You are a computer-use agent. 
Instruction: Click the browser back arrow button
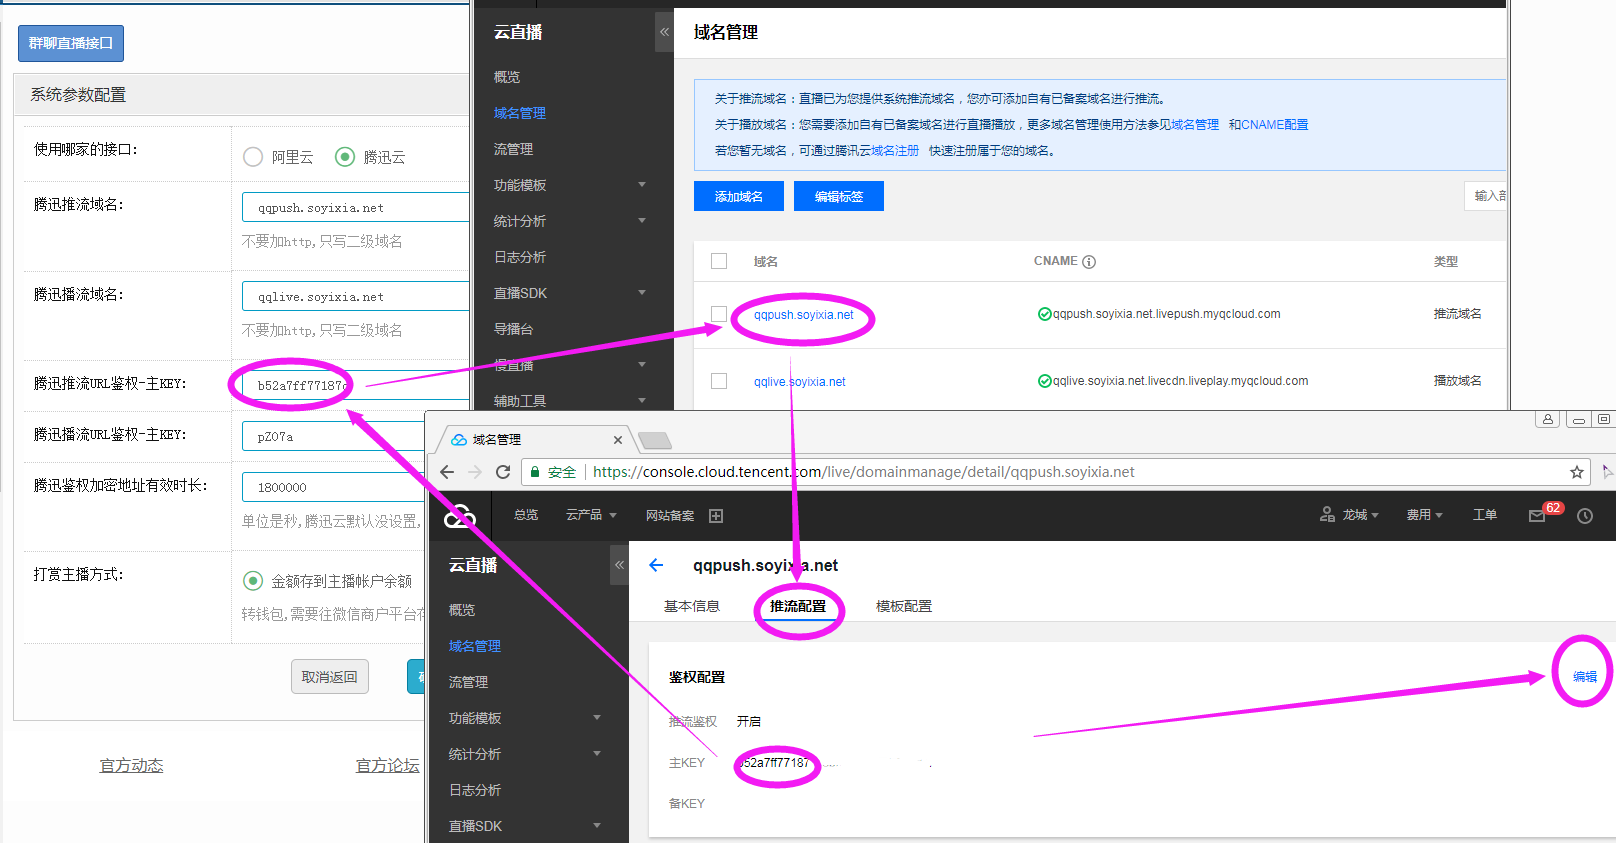tap(447, 472)
